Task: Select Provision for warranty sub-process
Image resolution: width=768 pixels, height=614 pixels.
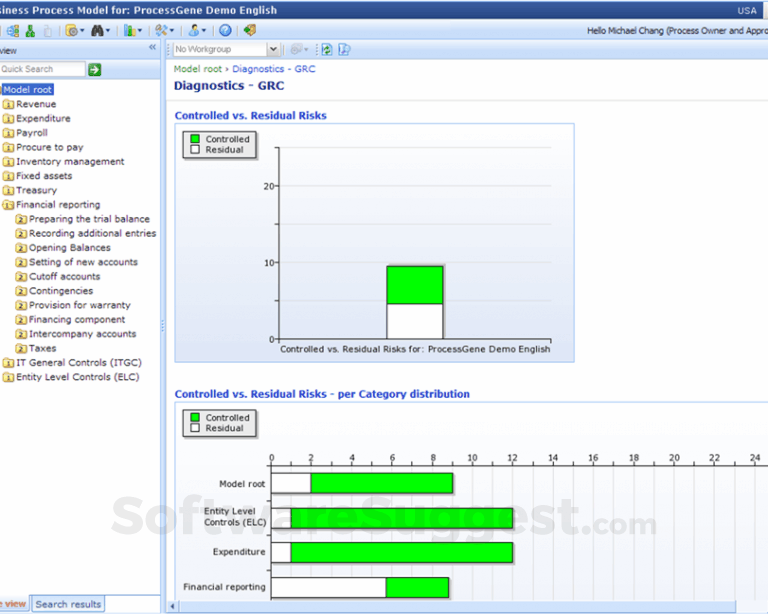Action: pyautogui.click(x=79, y=305)
